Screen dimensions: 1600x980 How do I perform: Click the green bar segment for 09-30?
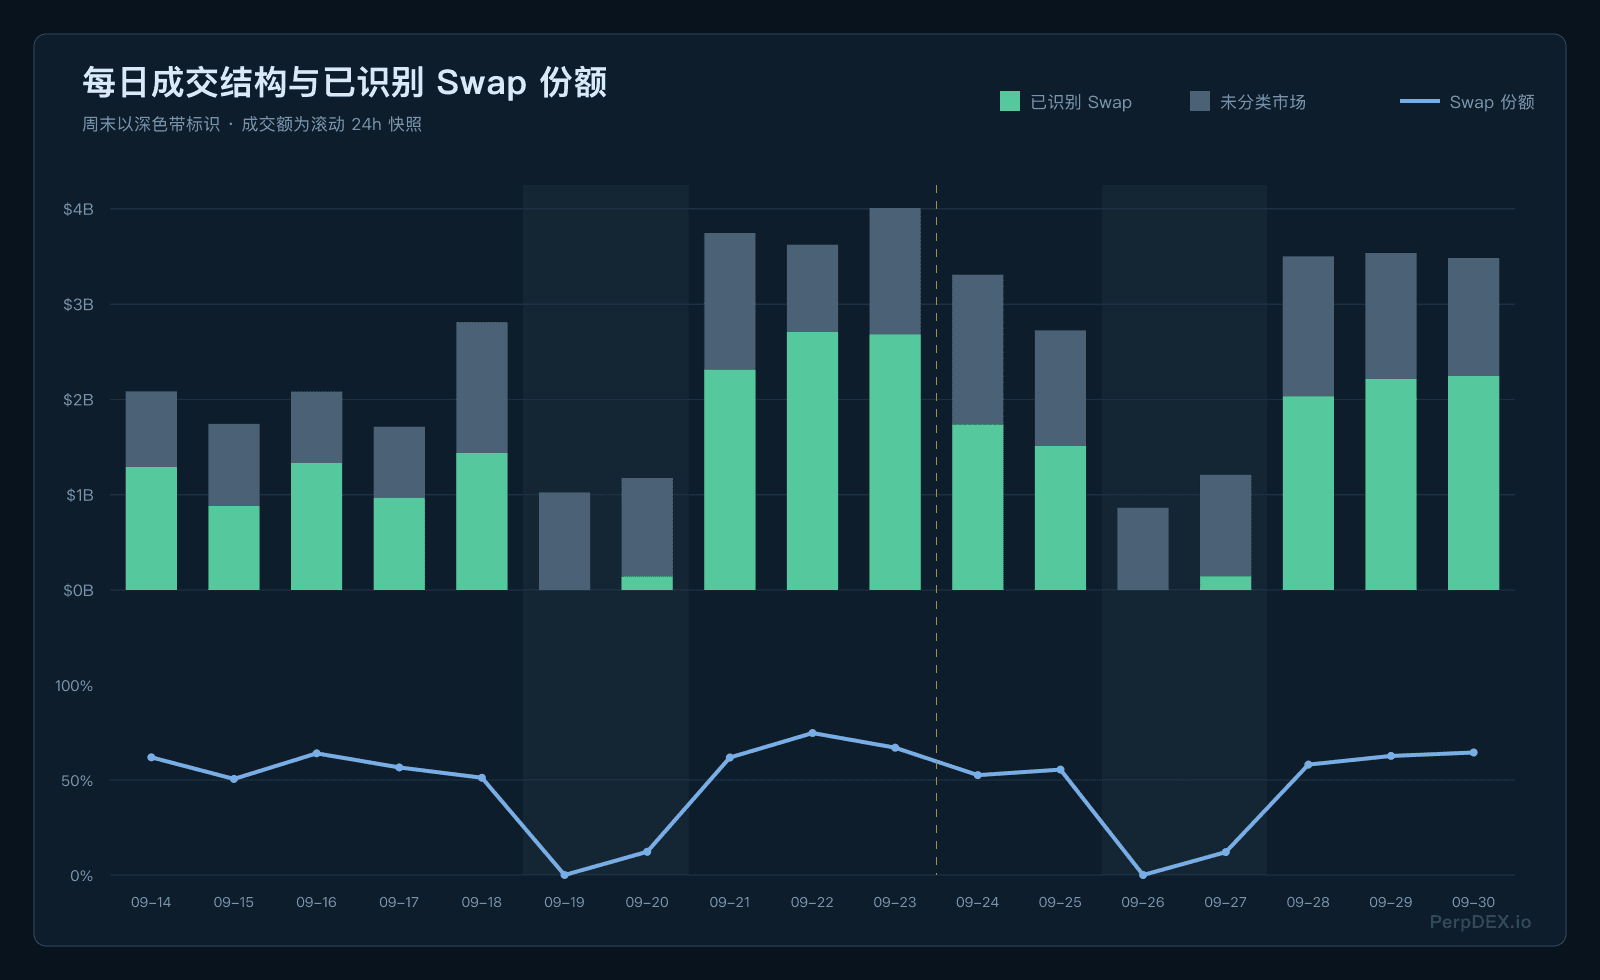(x=1474, y=483)
